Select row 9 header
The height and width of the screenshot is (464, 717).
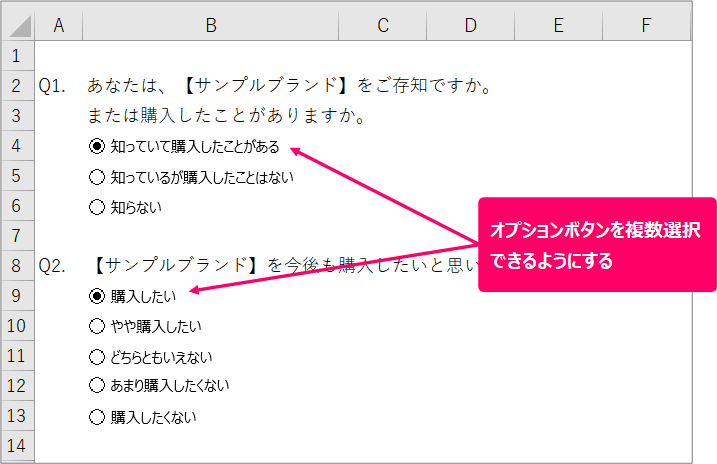[x=17, y=296]
